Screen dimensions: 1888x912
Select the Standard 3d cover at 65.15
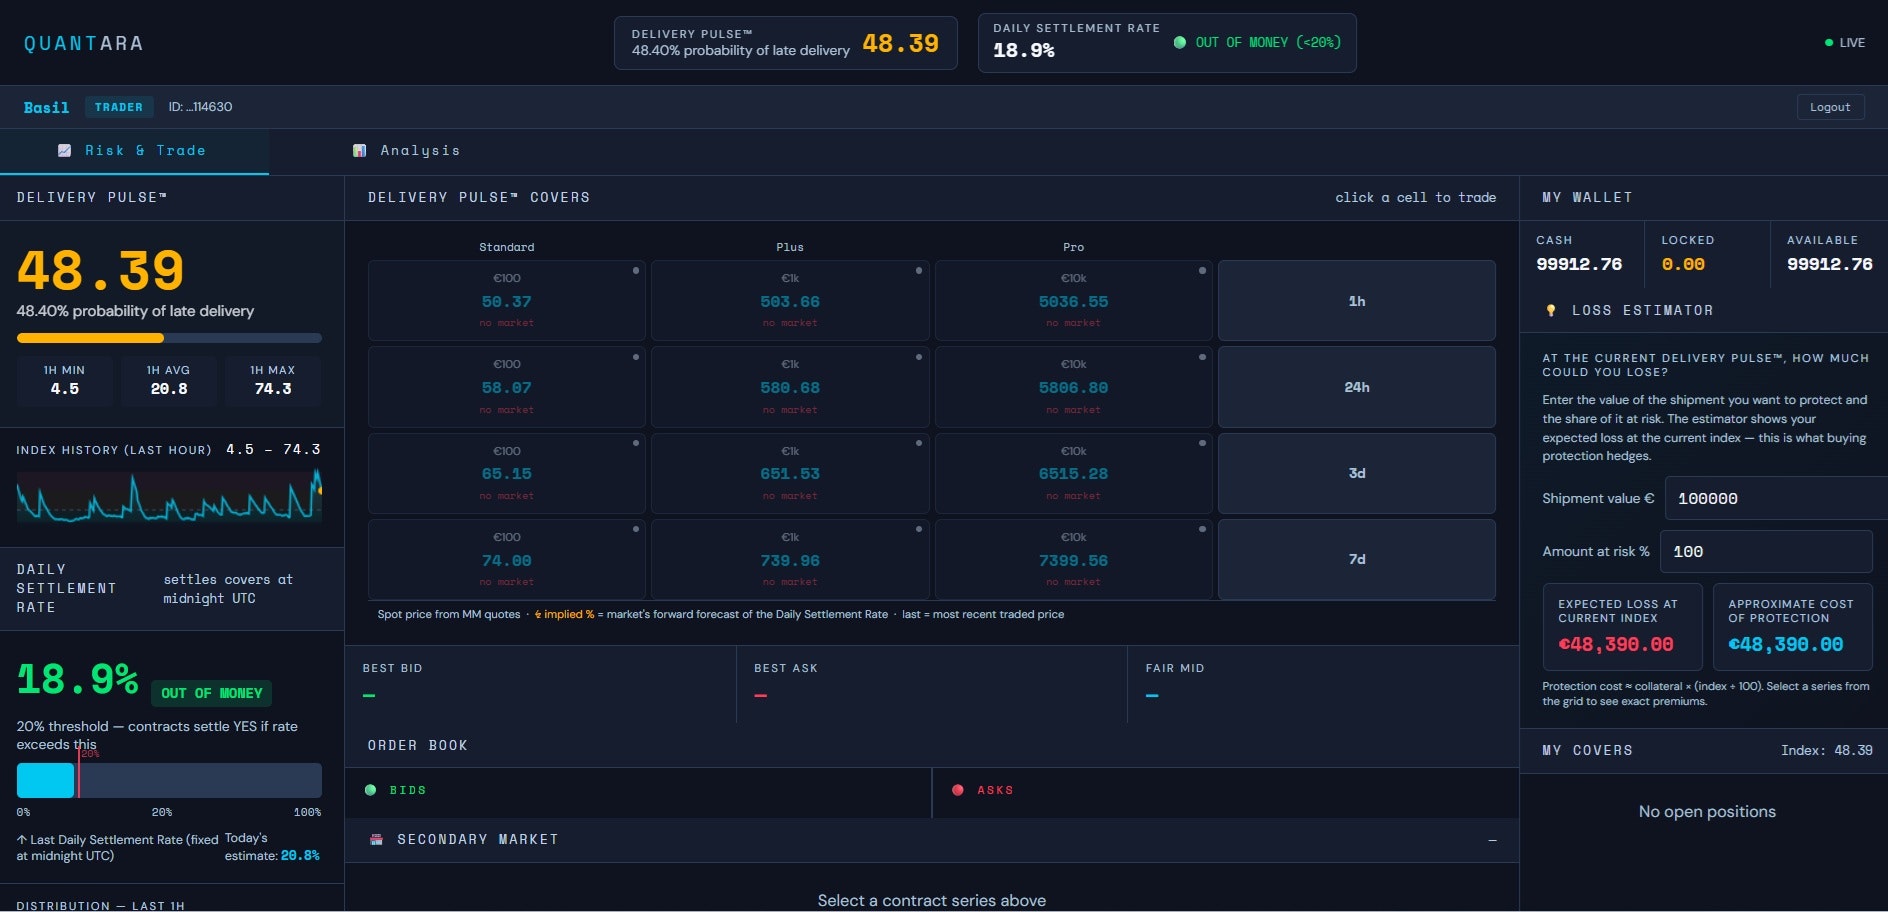507,473
